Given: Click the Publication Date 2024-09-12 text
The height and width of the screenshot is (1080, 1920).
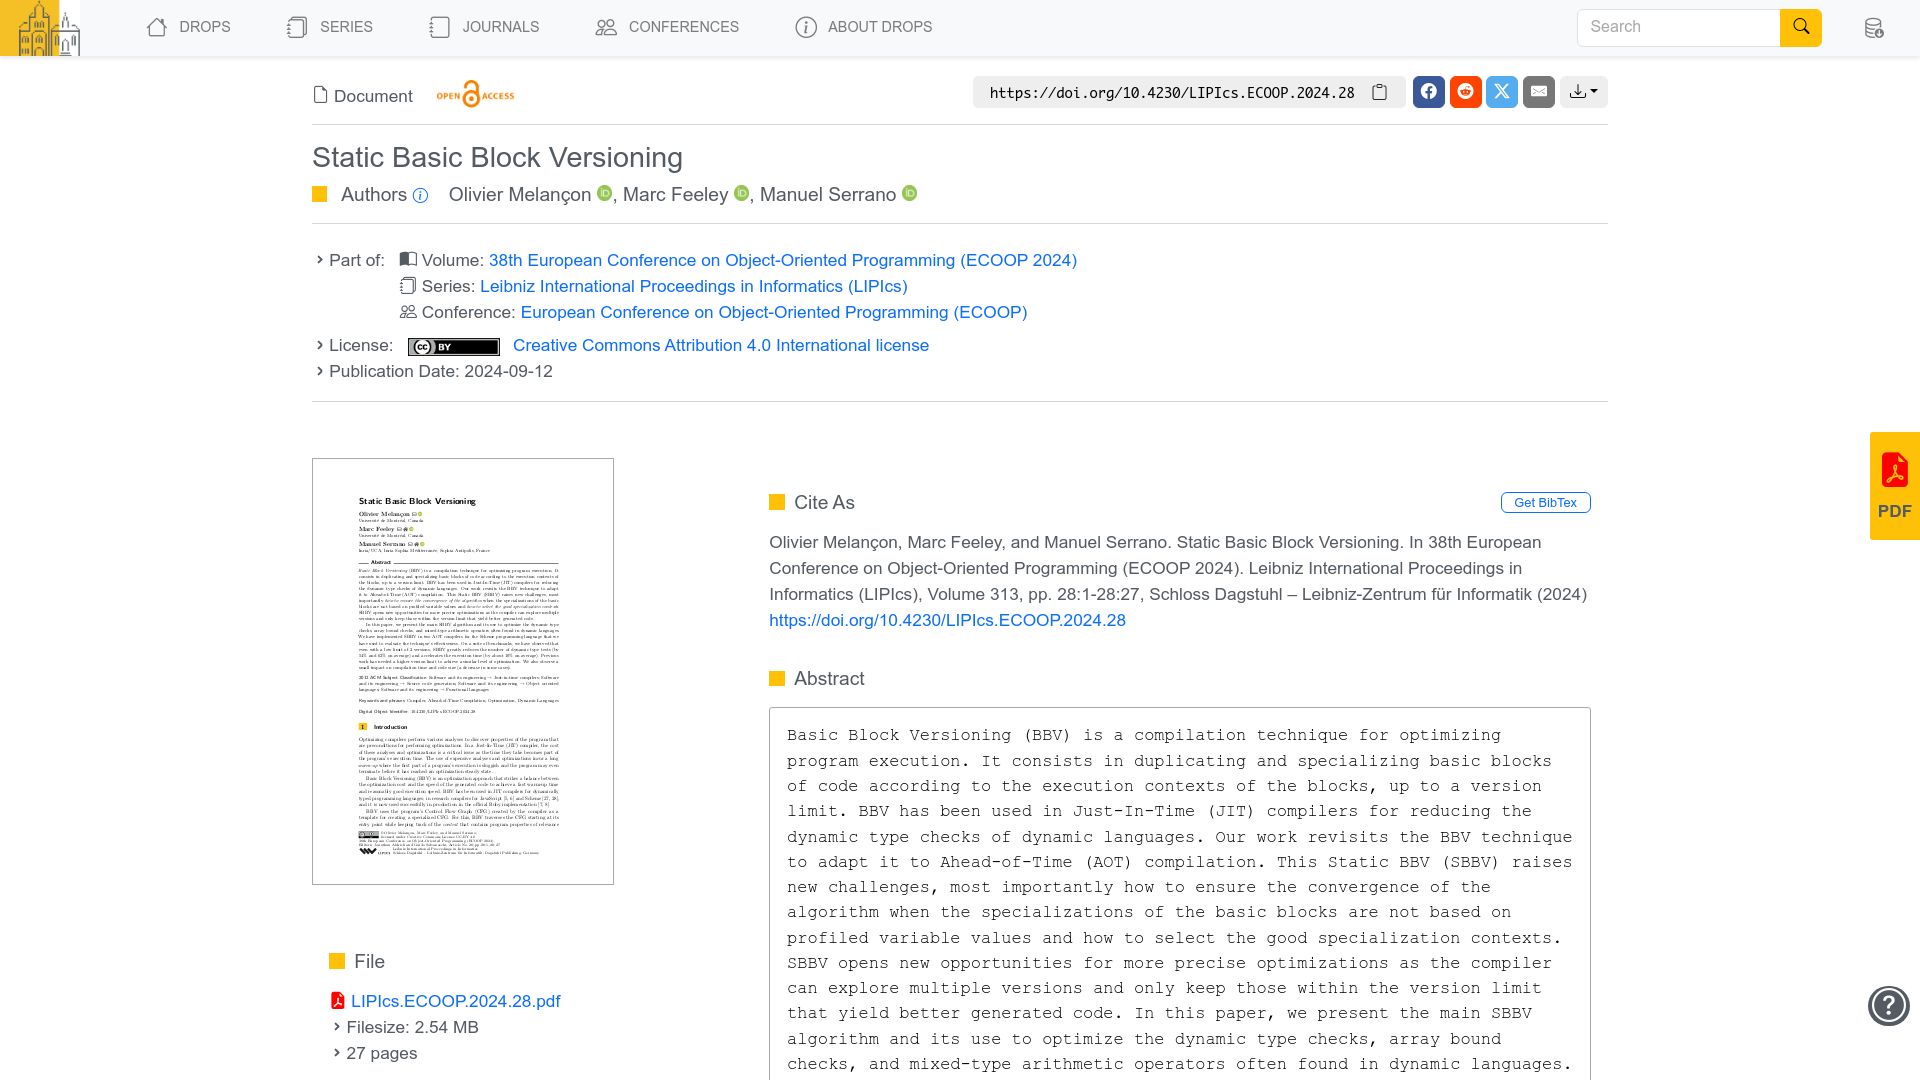Looking at the screenshot, I should coord(441,371).
